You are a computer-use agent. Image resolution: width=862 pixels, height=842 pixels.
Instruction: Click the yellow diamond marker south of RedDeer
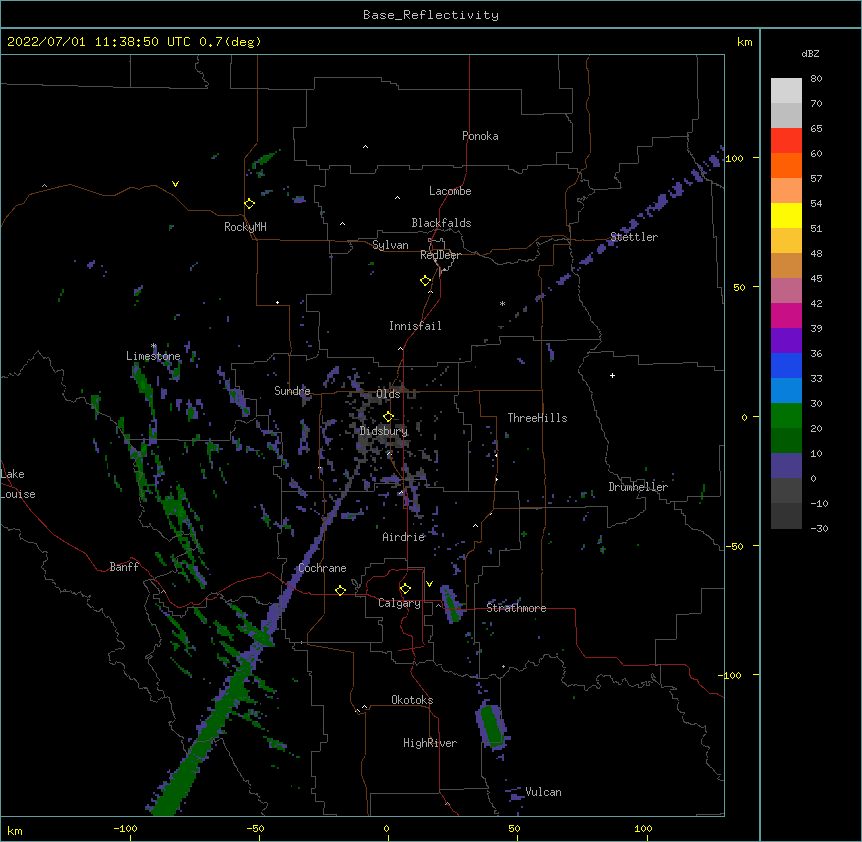(x=426, y=281)
